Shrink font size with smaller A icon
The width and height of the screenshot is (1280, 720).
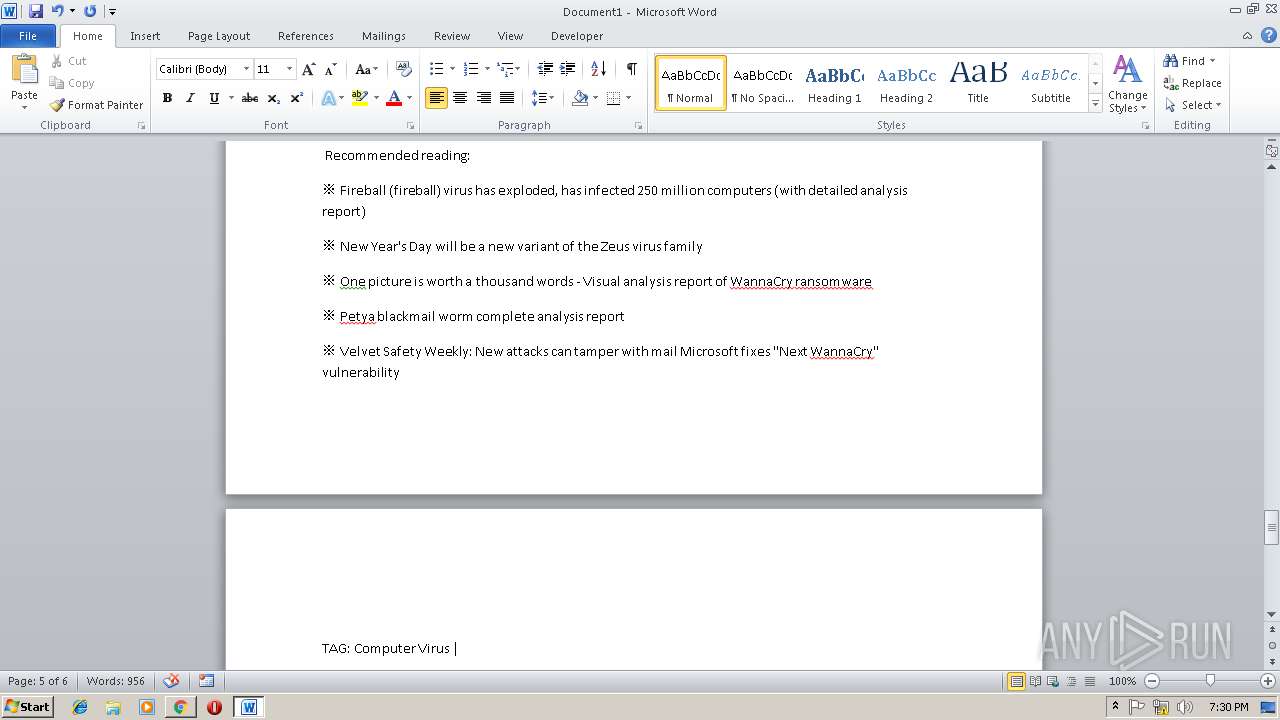pos(331,69)
